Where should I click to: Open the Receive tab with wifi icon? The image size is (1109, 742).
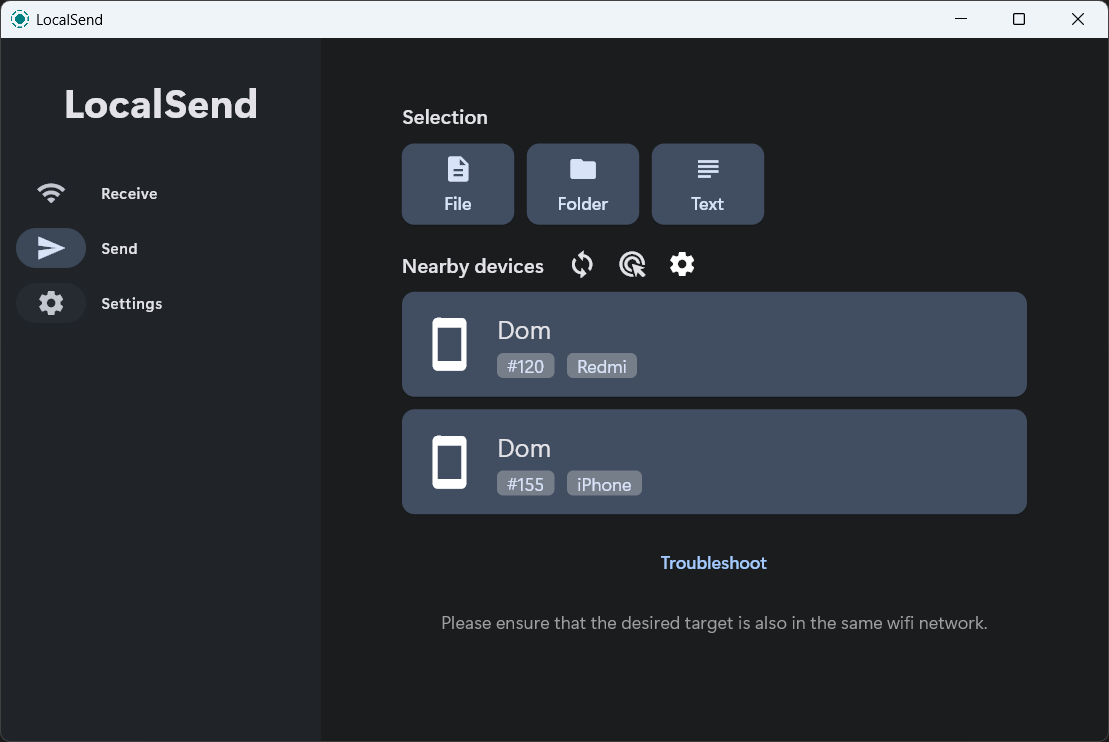(x=51, y=193)
